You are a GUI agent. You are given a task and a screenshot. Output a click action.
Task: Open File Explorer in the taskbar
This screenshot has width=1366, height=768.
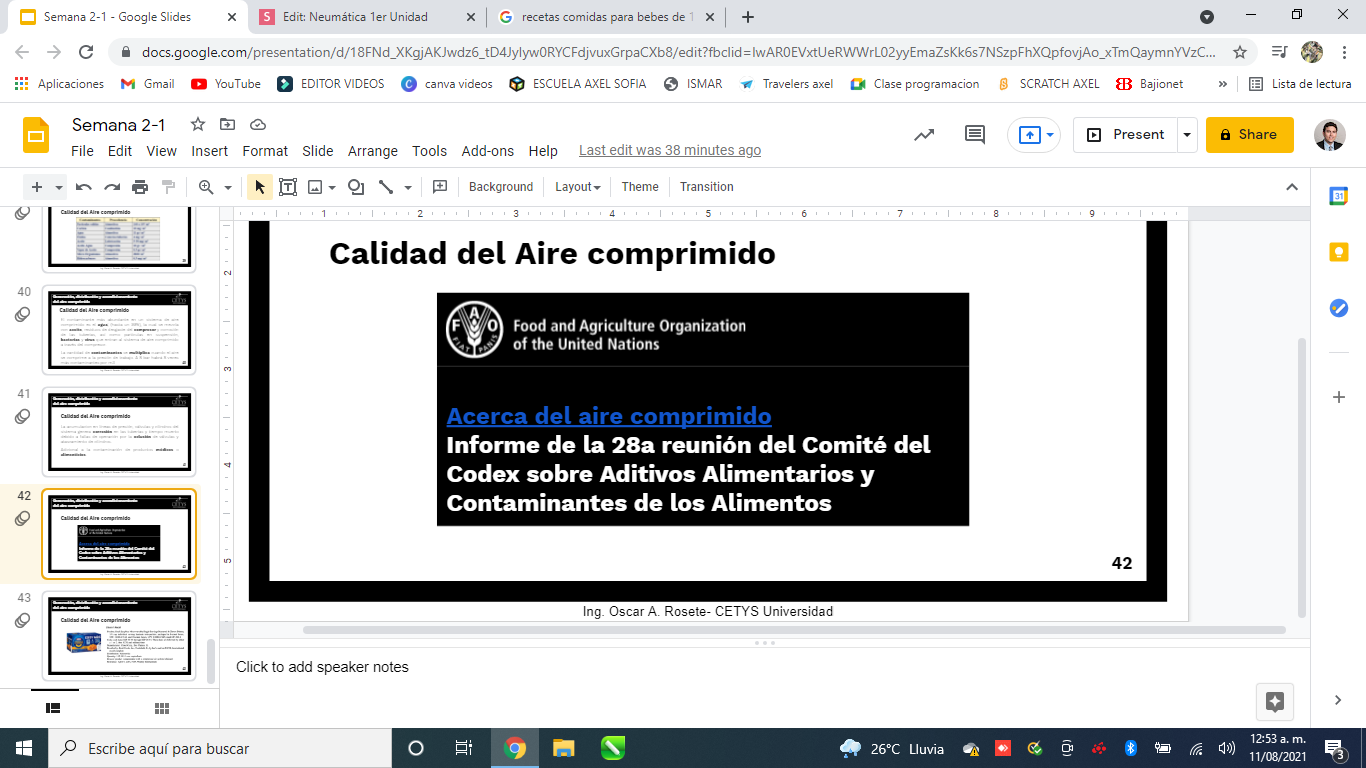(x=564, y=748)
